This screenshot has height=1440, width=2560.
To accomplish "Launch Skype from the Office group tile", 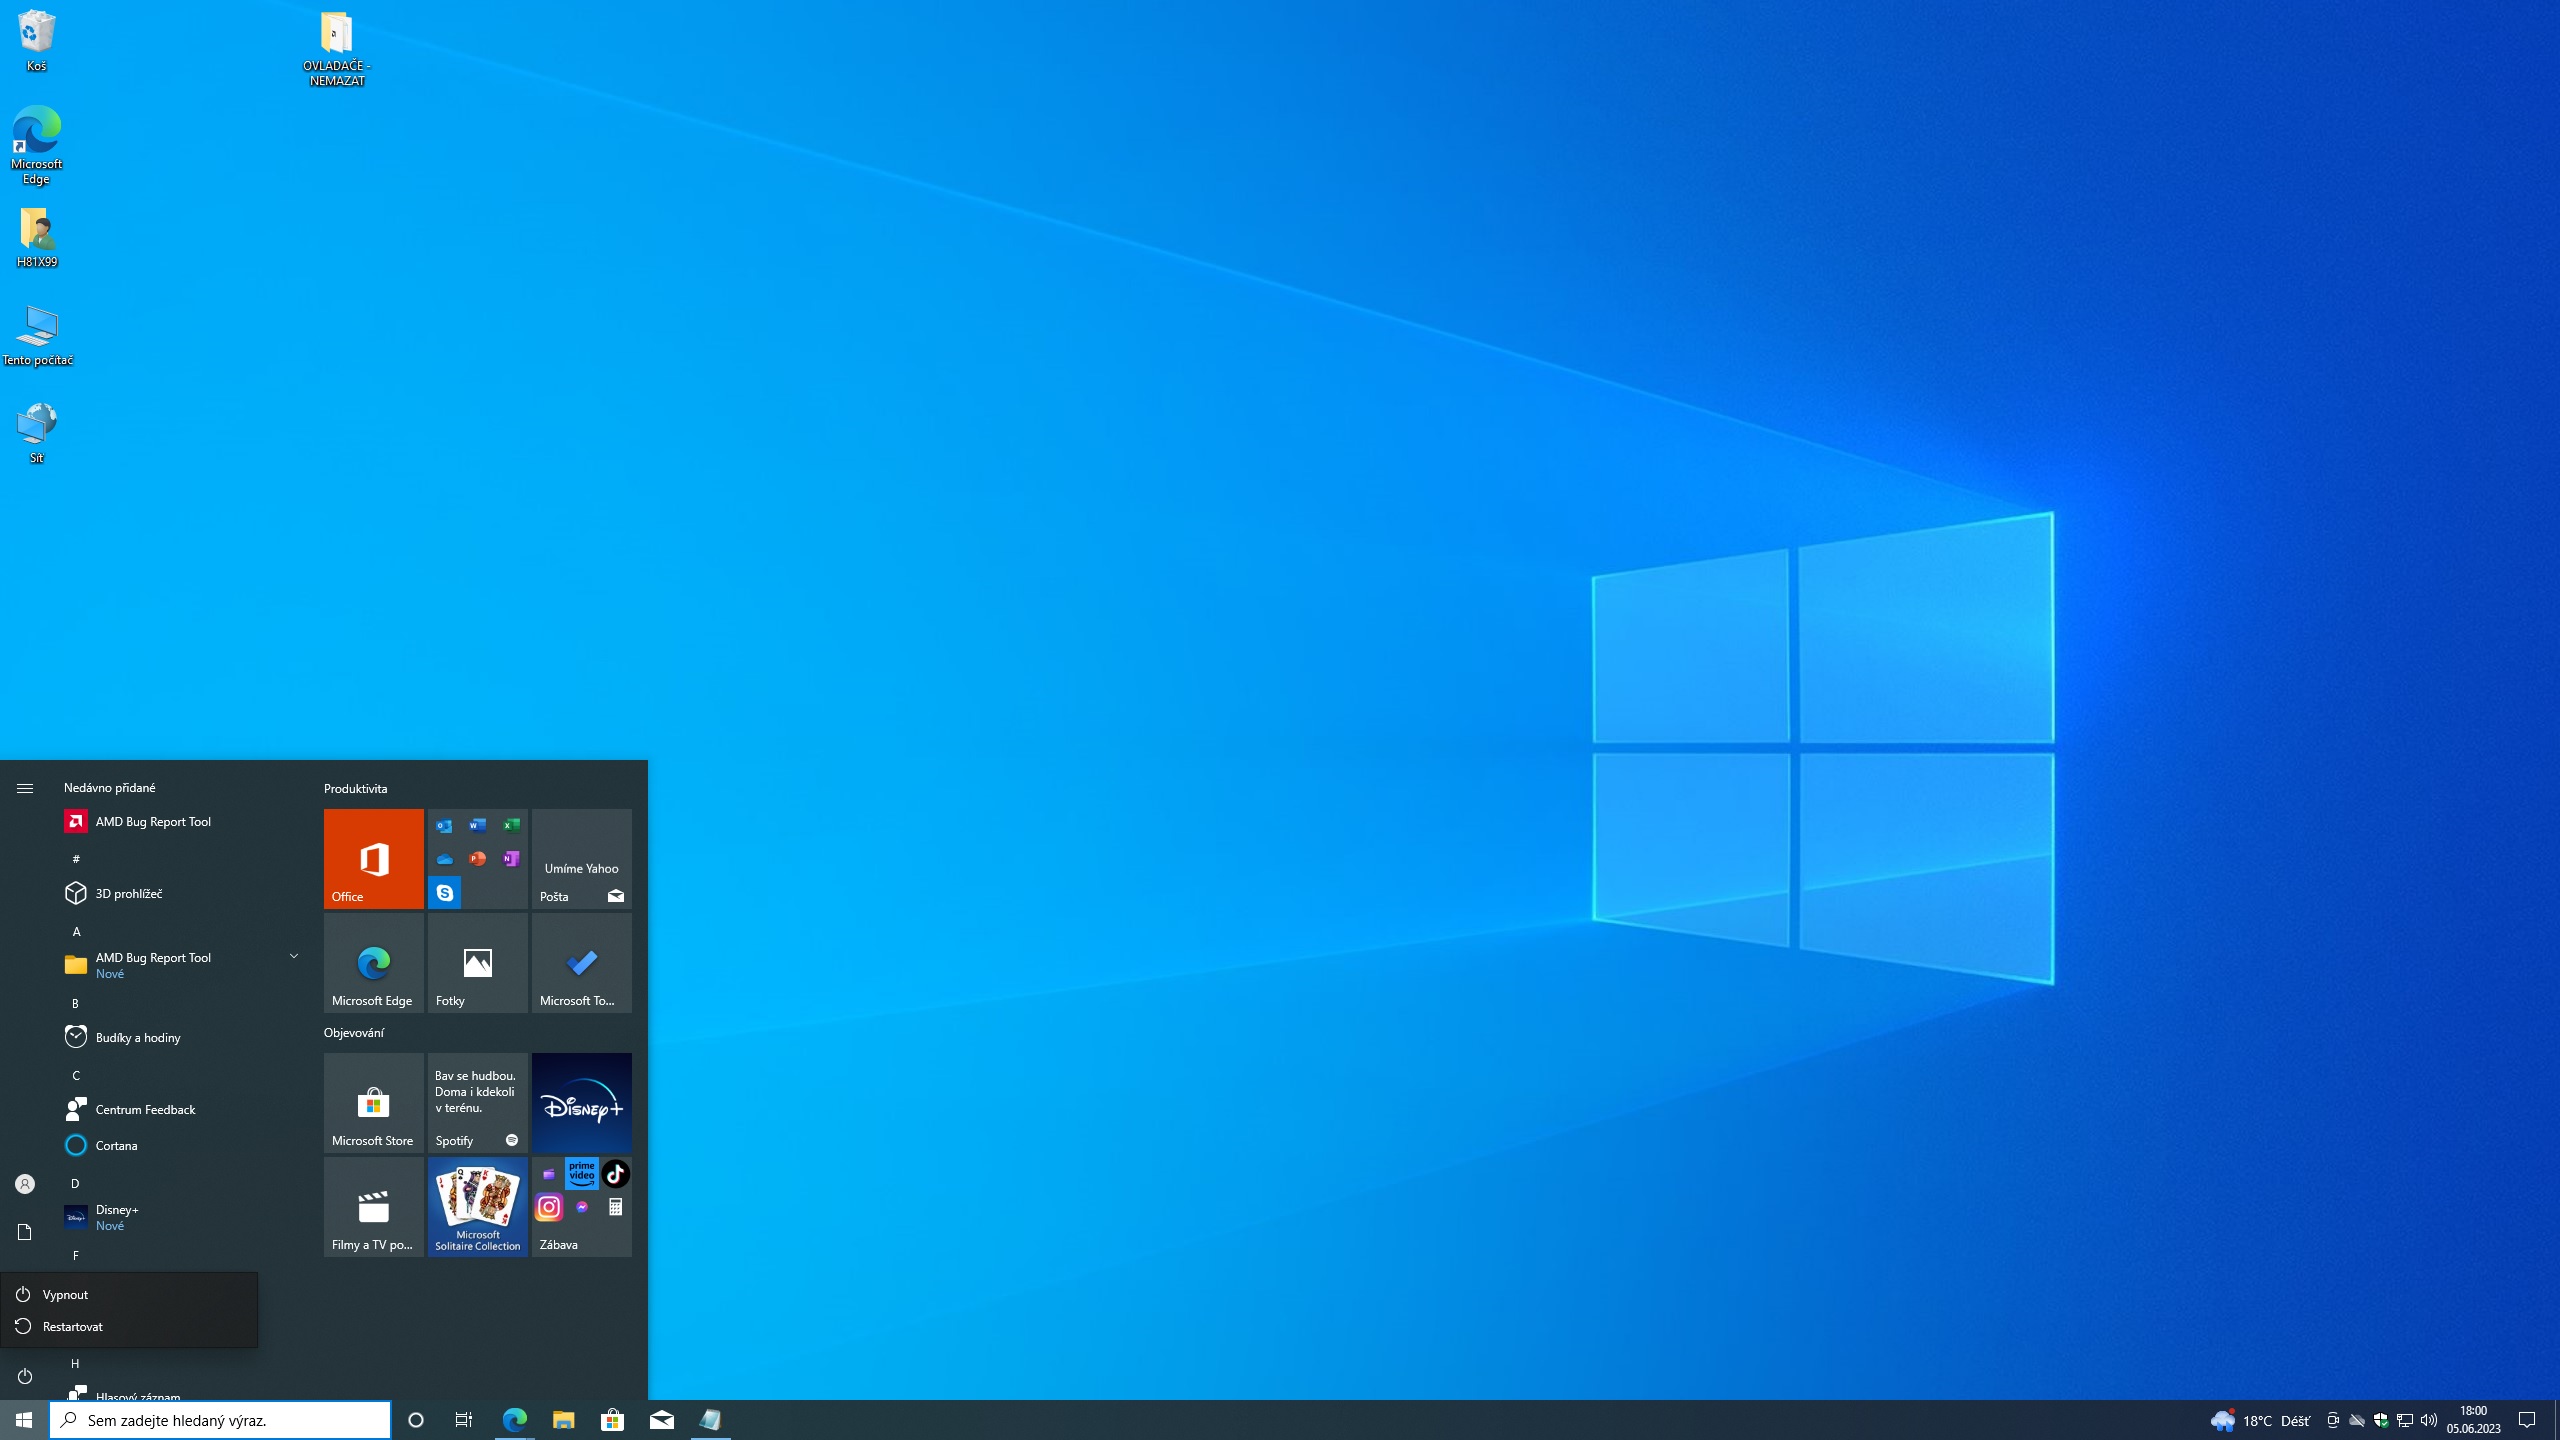I will pyautogui.click(x=445, y=892).
